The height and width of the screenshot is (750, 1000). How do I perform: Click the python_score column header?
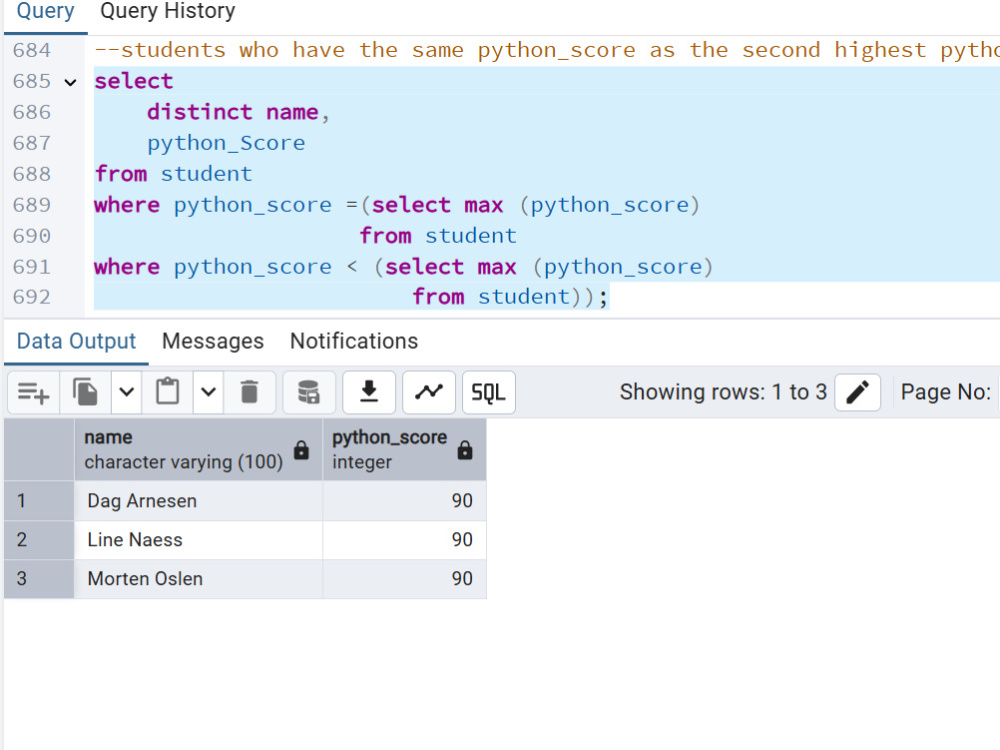tap(404, 450)
